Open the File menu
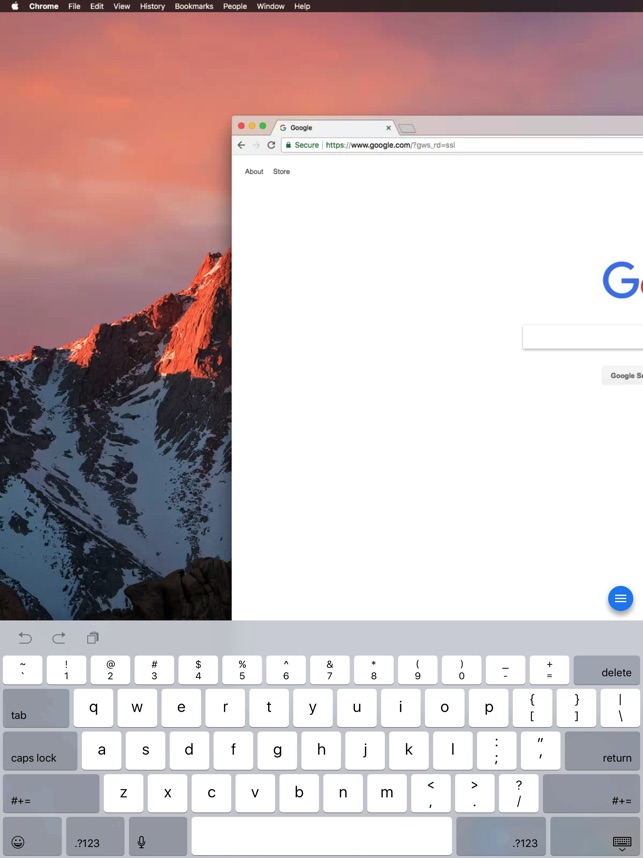Screen dimensions: 643x858 click(74, 6)
